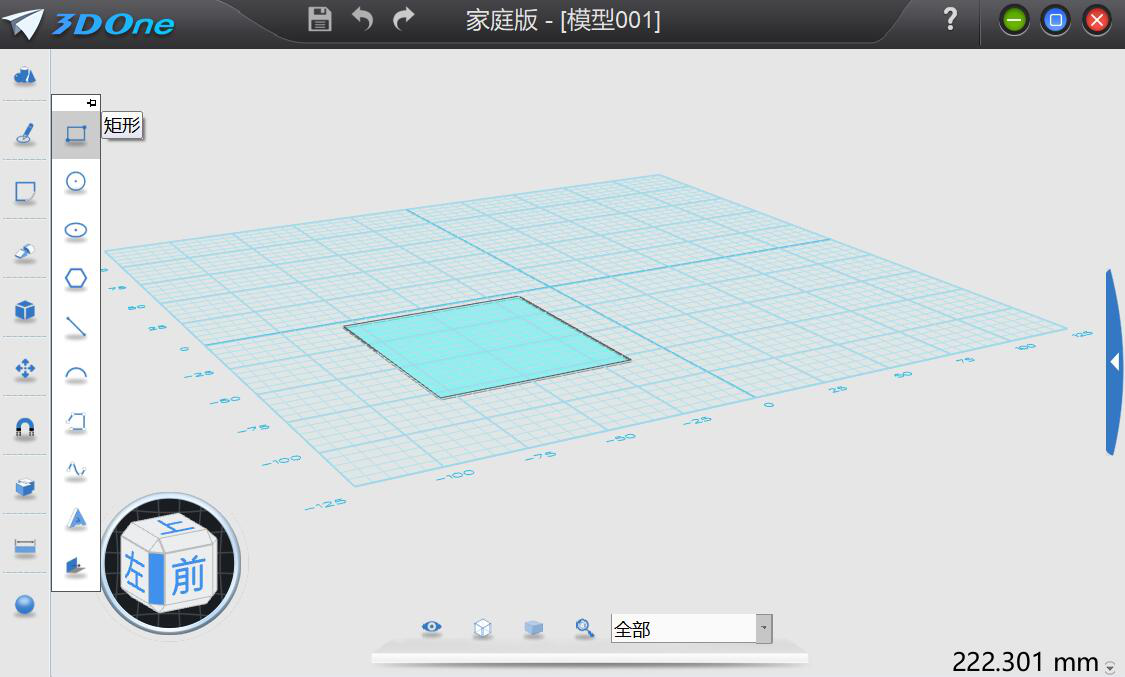This screenshot has width=1125, height=677.
Task: Select the Line sketch tool
Action: point(75,326)
